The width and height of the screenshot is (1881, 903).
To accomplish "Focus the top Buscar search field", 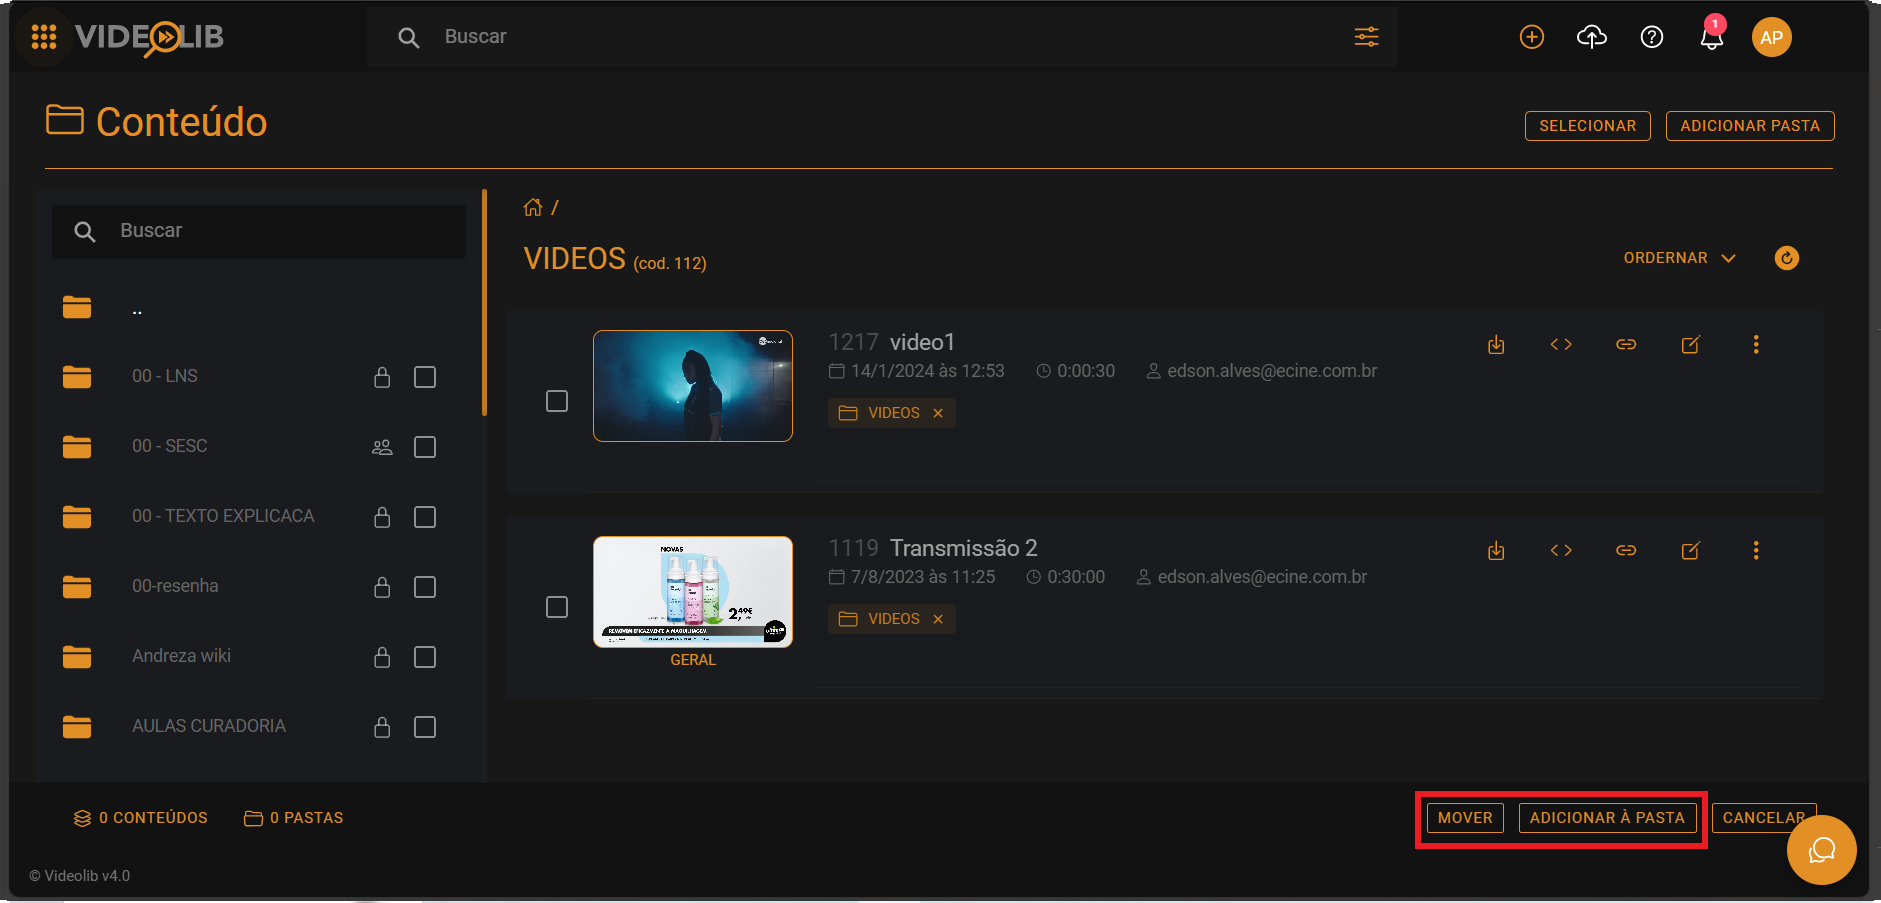I will (883, 37).
